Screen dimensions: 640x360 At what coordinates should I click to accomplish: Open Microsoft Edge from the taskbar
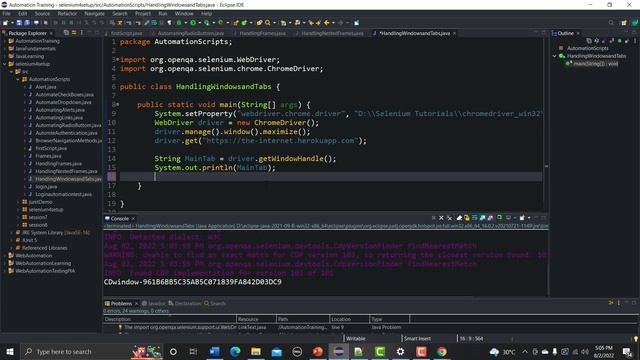click(235, 351)
